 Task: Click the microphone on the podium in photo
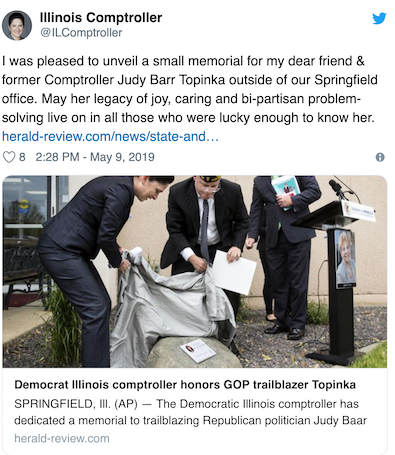click(x=336, y=188)
